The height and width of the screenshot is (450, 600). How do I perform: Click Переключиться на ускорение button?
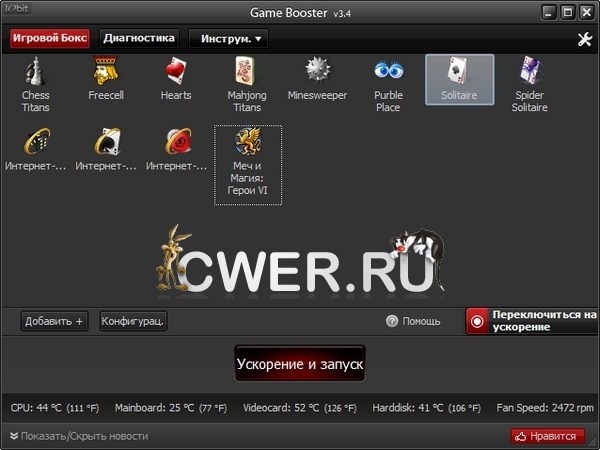[533, 321]
